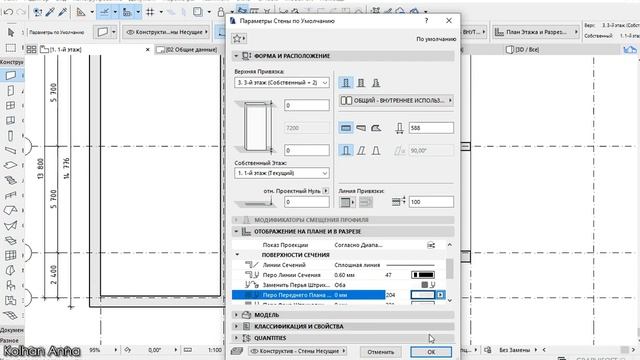Viewport: 640px width, 360px height.
Task: Select the basic straight-wall structure icon
Action: click(x=346, y=83)
